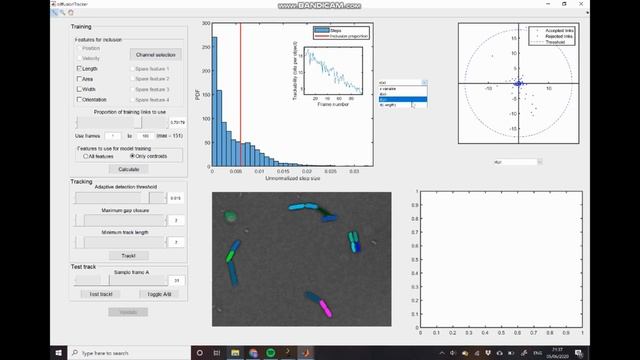Show hidden system tray icons
Image resolution: width=640 pixels, height=360 pixels.
[442, 353]
